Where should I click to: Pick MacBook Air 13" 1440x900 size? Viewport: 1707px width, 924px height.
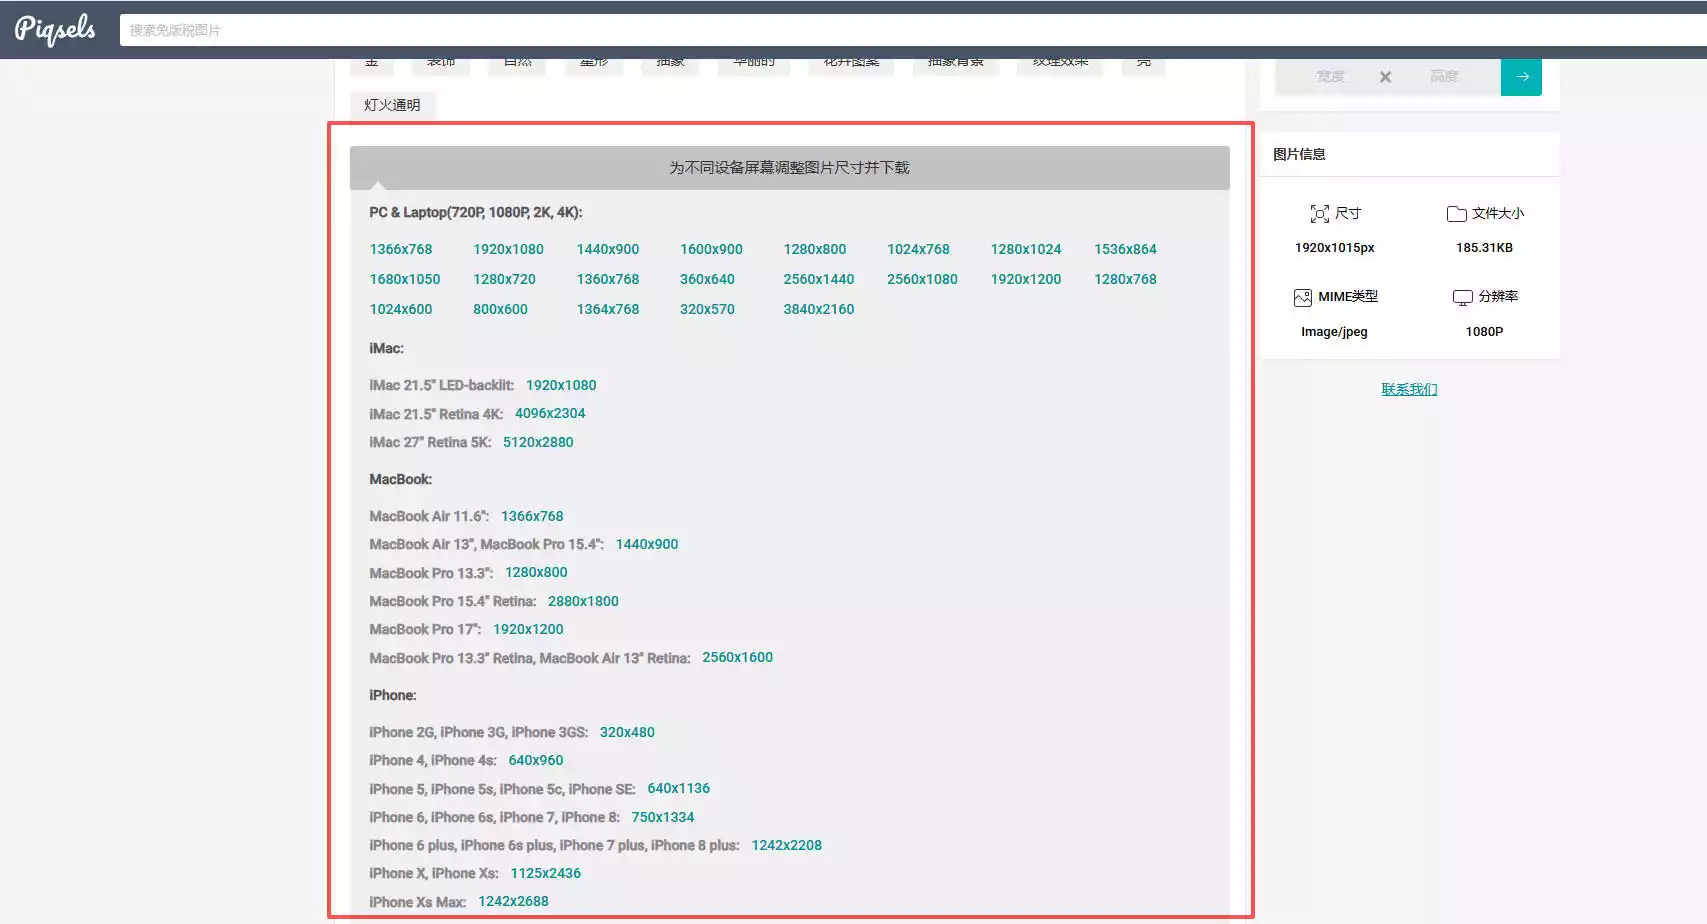pyautogui.click(x=647, y=545)
